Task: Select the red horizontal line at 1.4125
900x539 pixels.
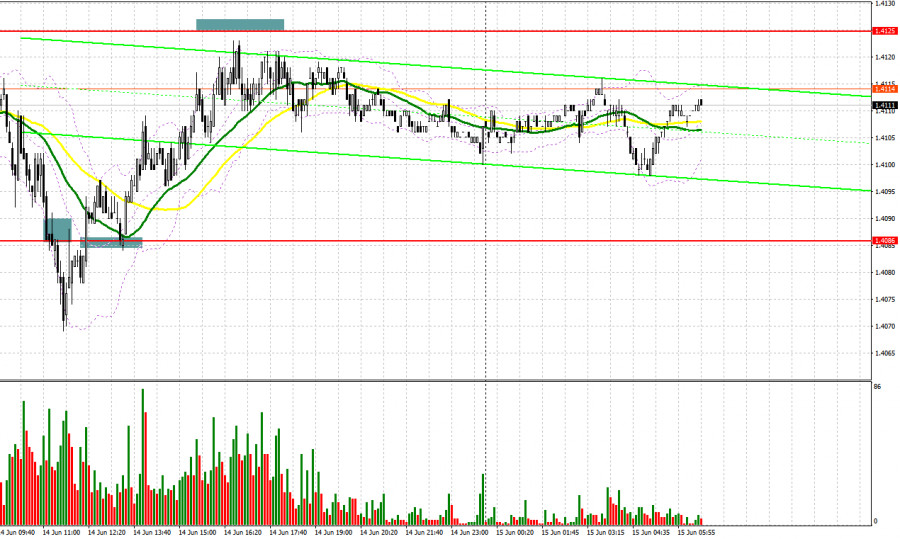Action: 436,31
